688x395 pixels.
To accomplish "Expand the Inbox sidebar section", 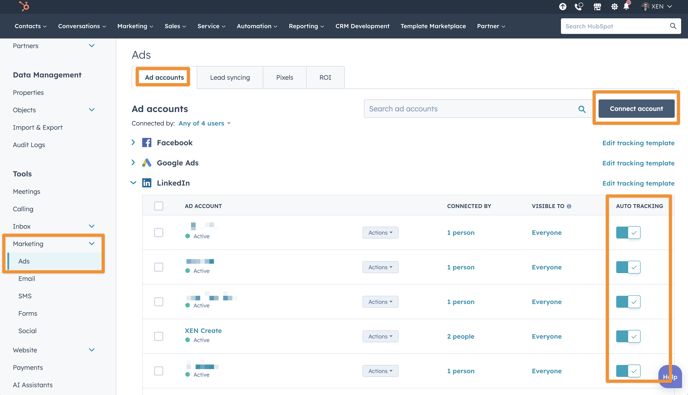I will [x=91, y=226].
